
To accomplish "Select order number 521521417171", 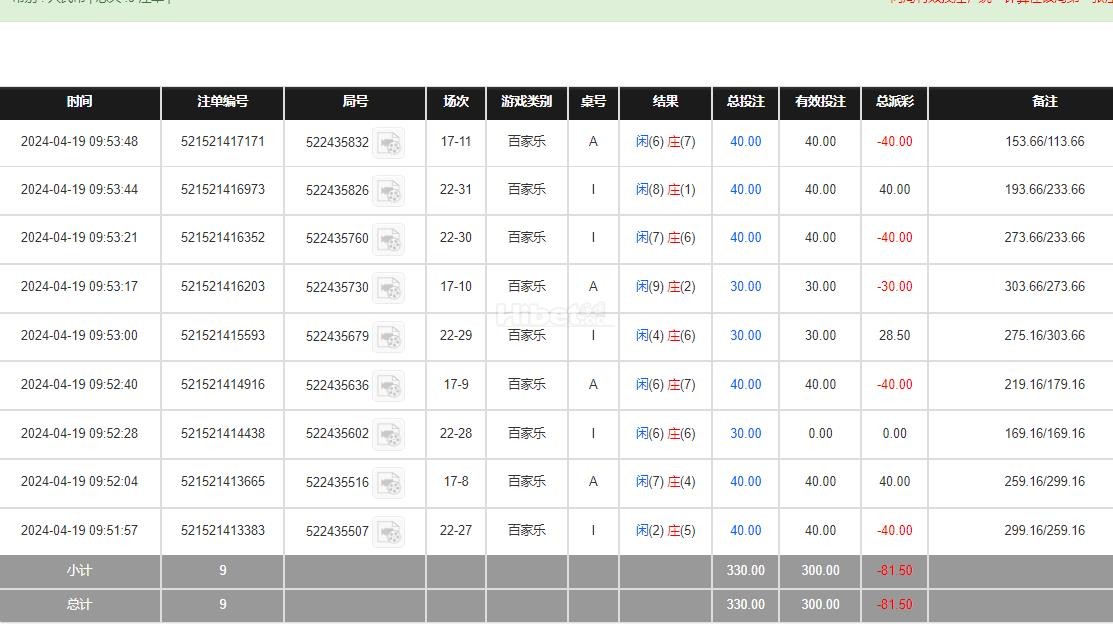I will [x=223, y=141].
